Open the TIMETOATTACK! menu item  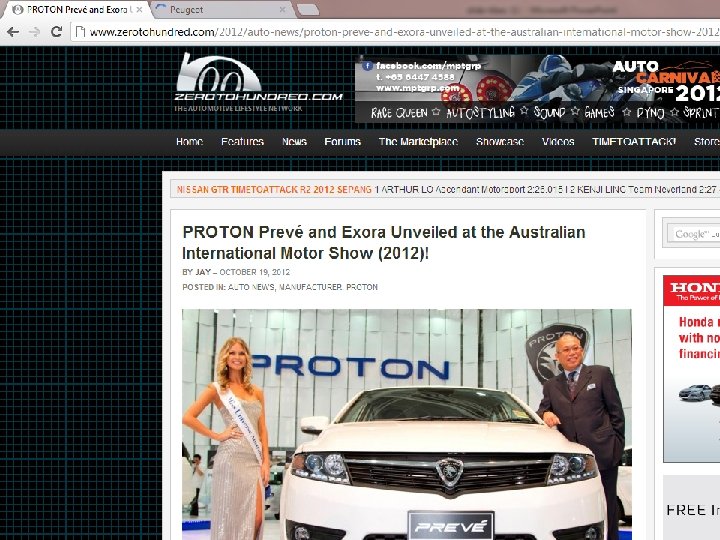click(634, 141)
